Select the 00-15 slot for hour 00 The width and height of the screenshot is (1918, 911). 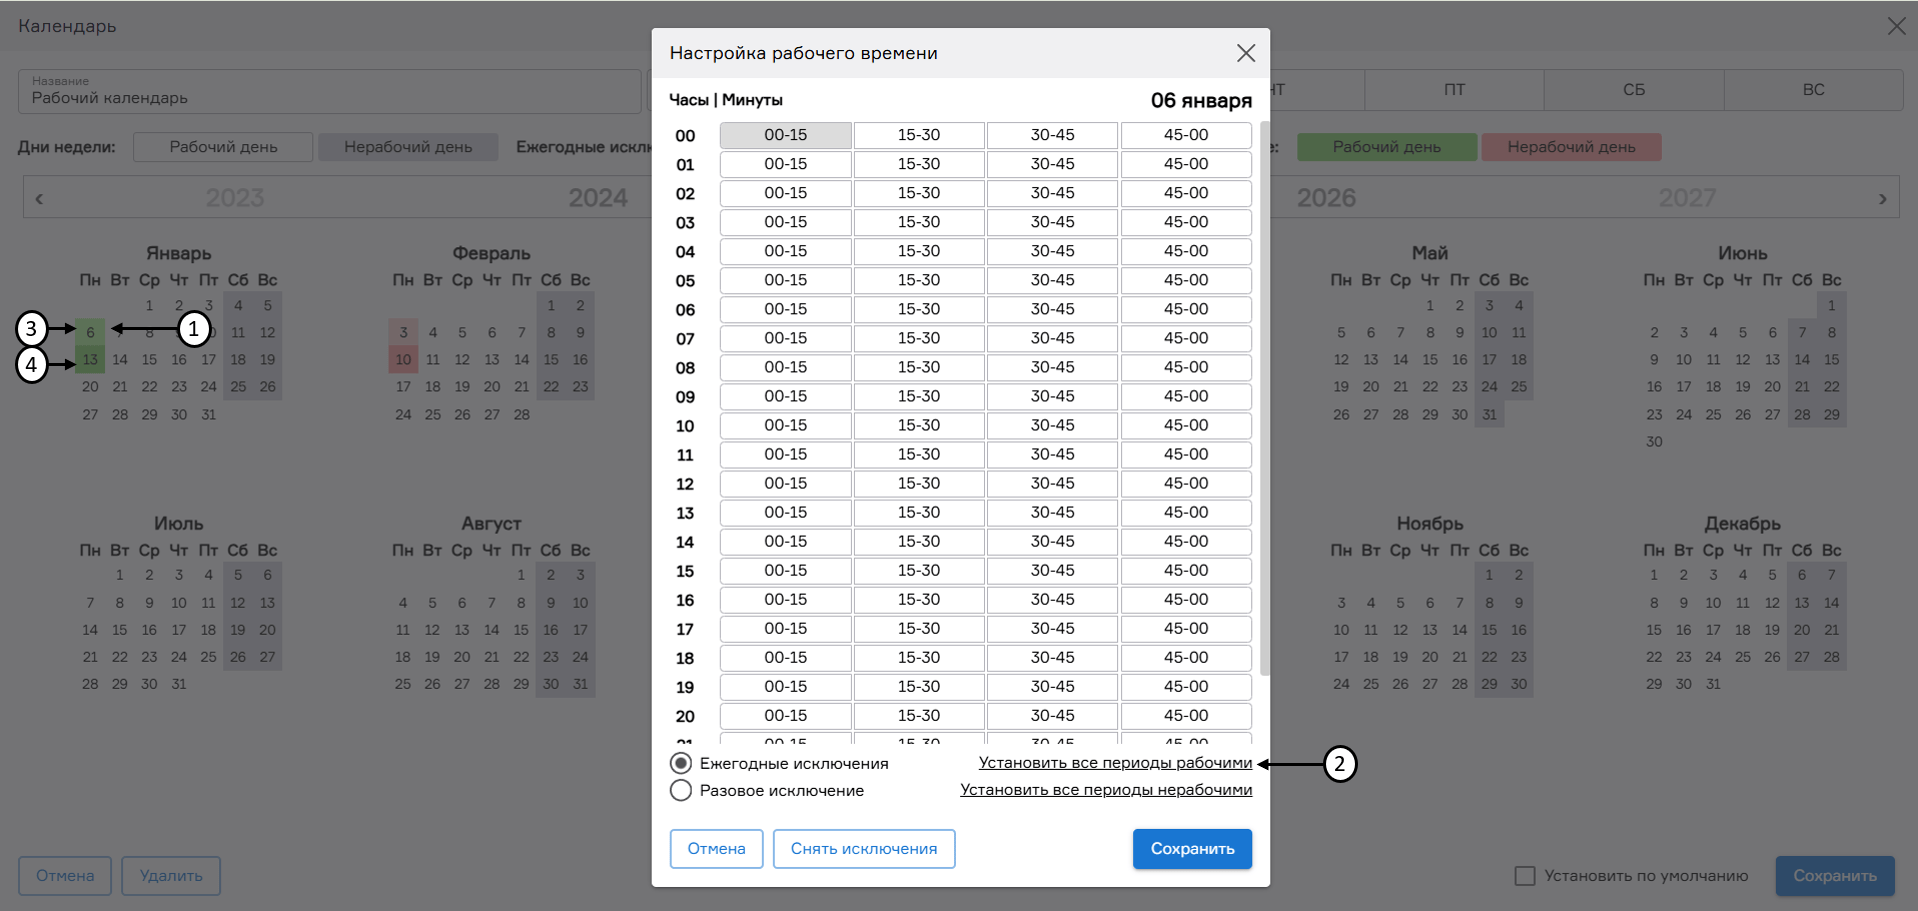click(x=785, y=135)
